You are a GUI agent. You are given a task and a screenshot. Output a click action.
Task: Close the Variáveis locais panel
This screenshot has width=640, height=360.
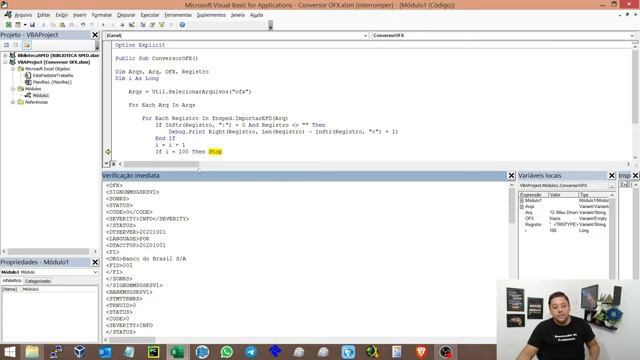612,176
